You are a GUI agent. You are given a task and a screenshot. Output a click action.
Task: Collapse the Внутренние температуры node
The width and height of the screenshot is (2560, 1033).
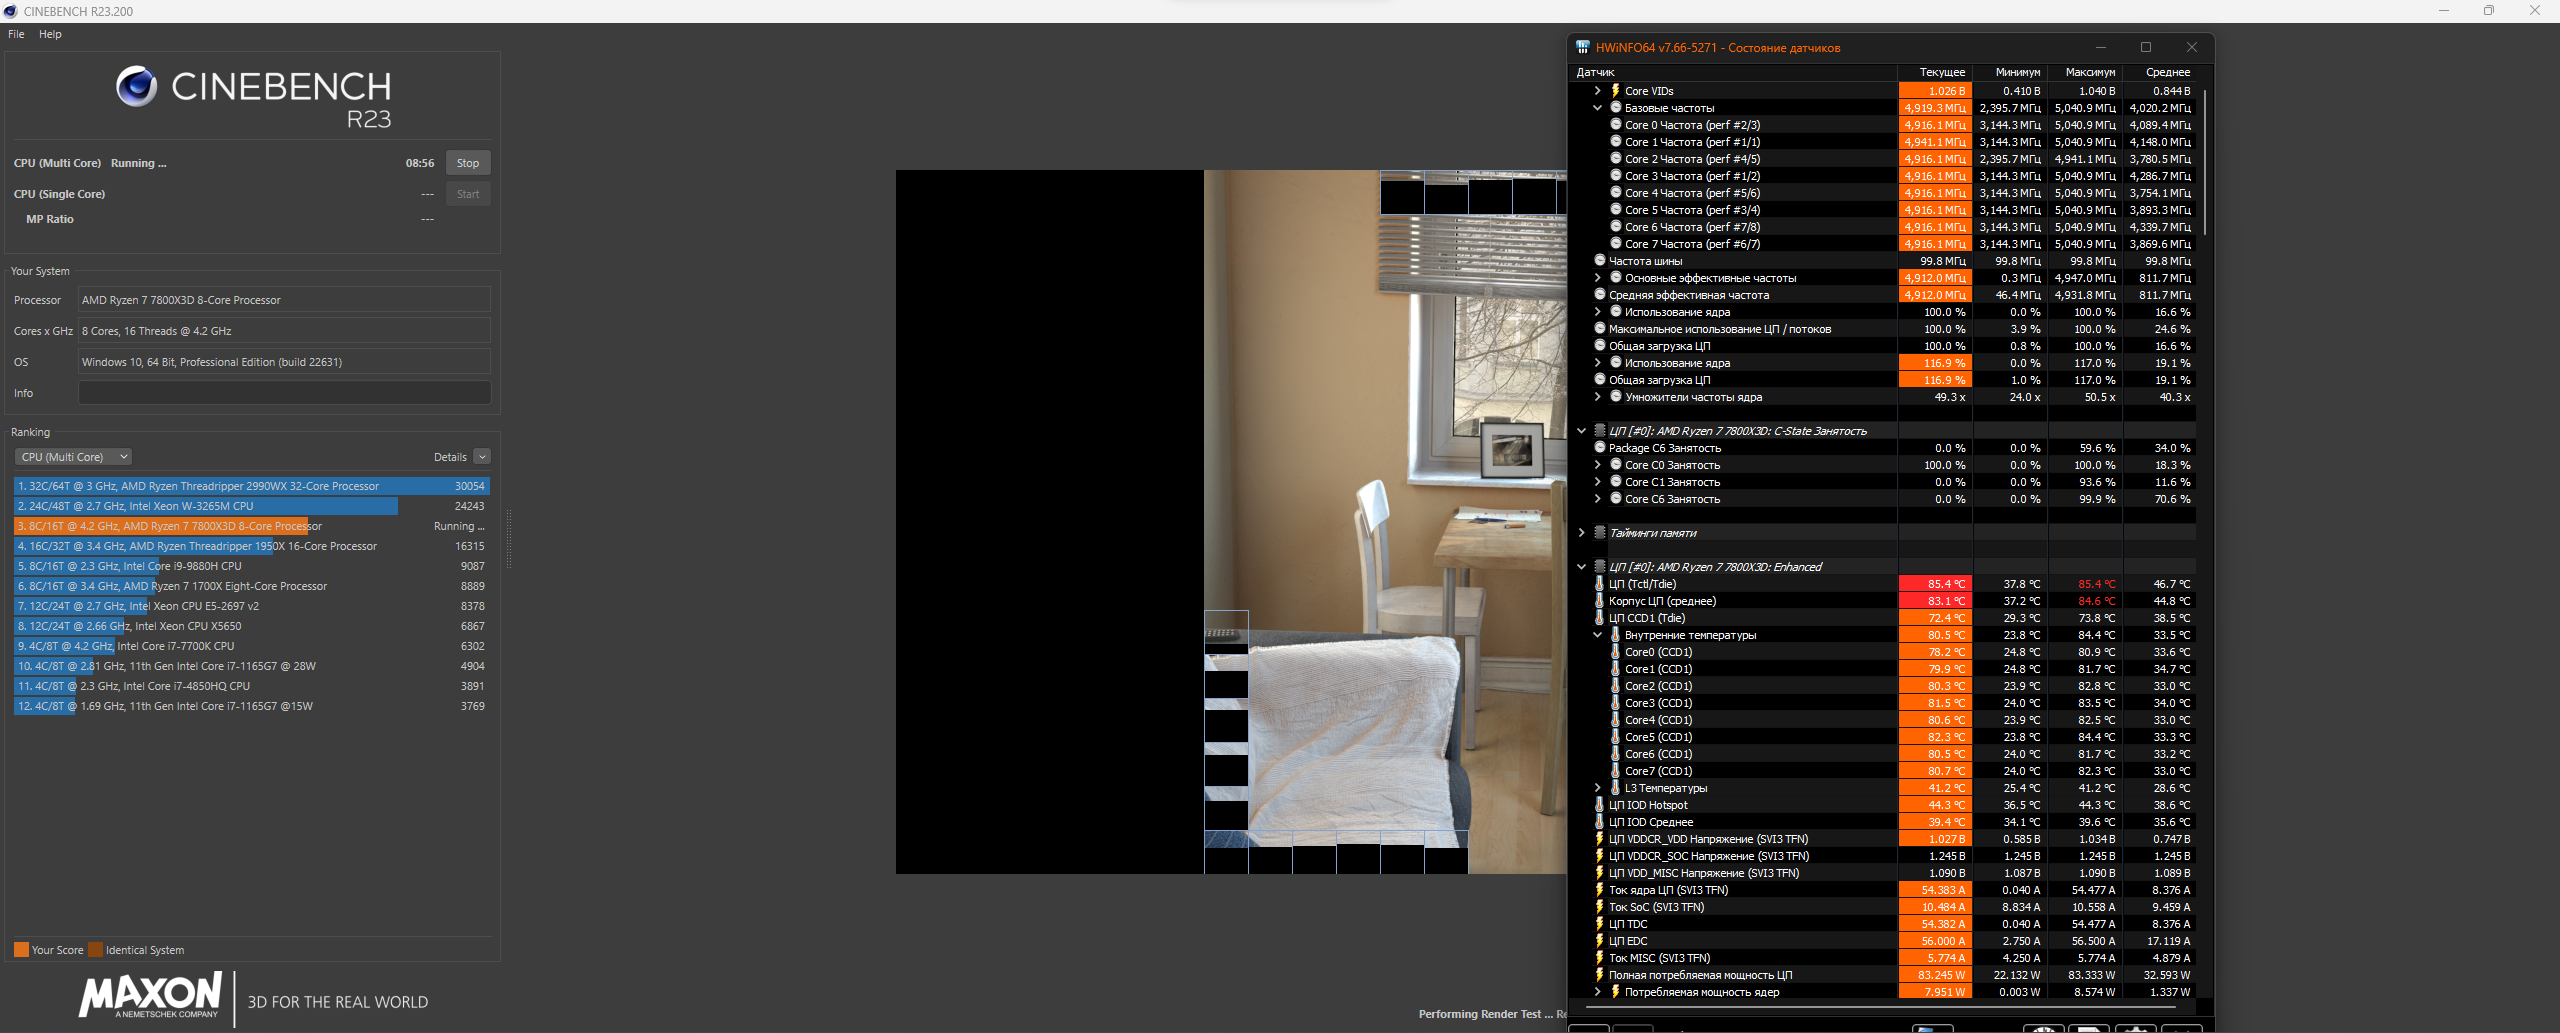pyautogui.click(x=1598, y=635)
